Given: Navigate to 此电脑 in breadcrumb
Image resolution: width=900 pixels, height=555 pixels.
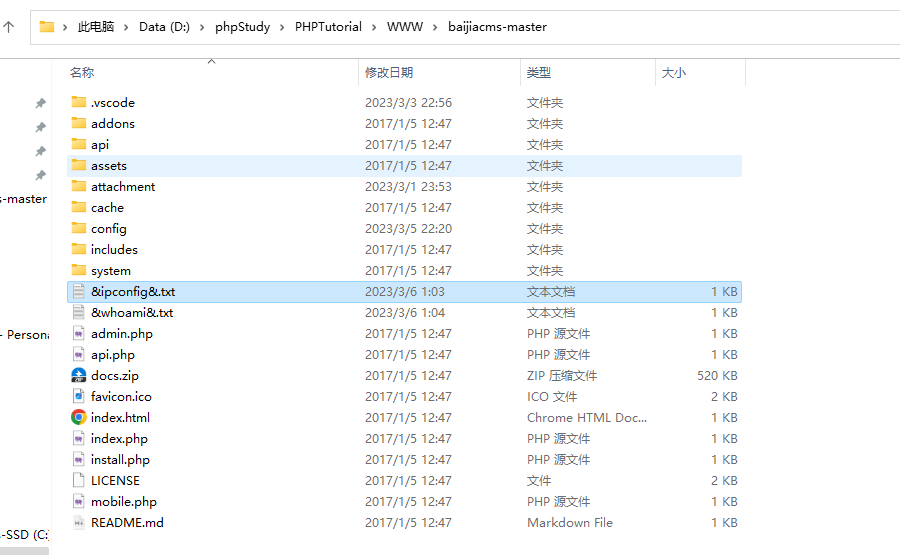Looking at the screenshot, I should tap(96, 26).
